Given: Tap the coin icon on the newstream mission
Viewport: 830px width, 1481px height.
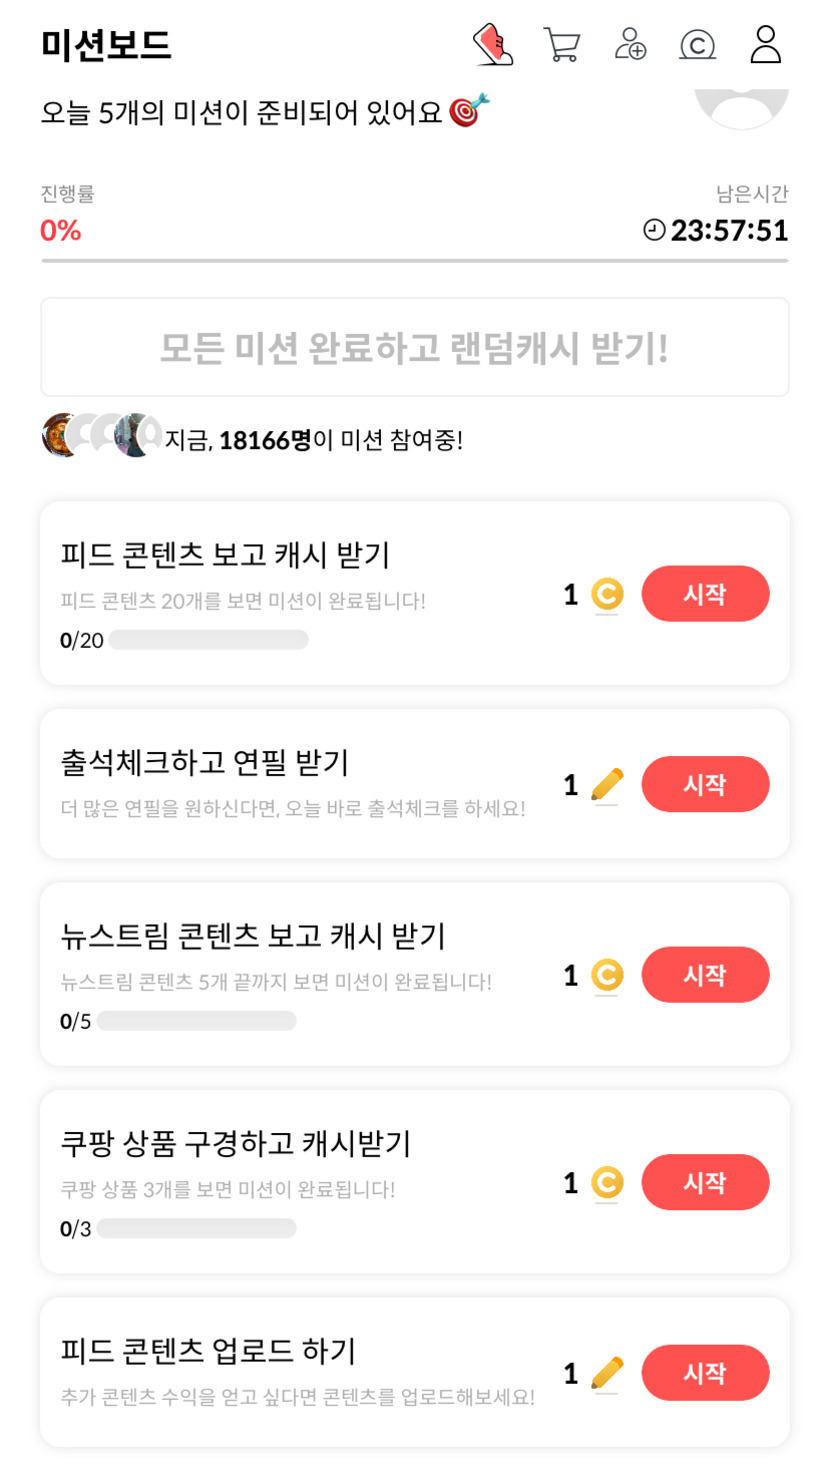Looking at the screenshot, I should [607, 975].
